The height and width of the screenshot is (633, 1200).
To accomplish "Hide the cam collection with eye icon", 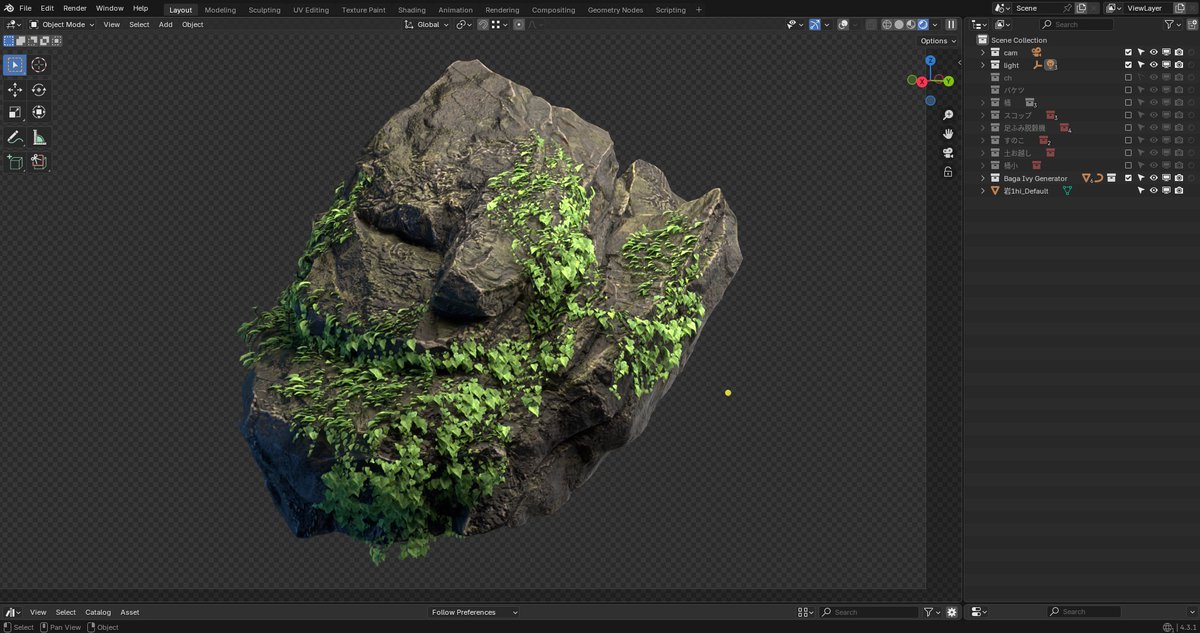I will coord(1153,52).
